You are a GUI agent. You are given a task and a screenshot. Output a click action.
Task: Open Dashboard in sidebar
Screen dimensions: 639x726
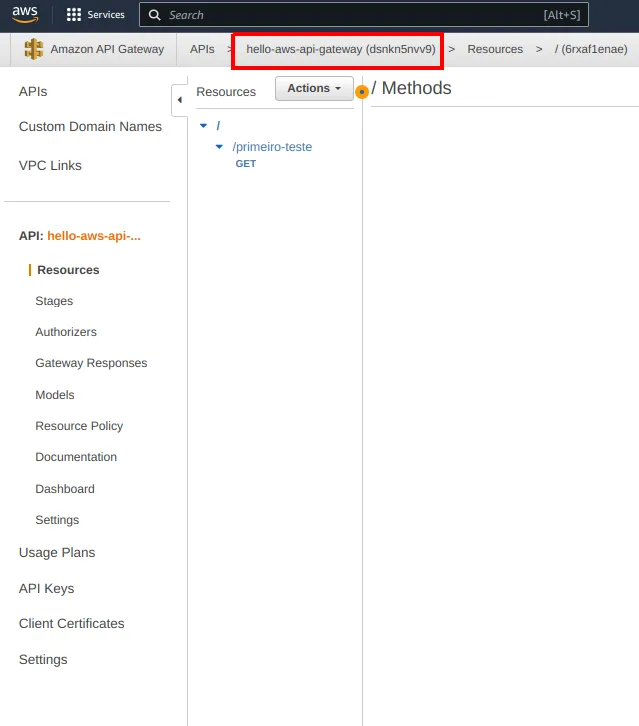(65, 489)
